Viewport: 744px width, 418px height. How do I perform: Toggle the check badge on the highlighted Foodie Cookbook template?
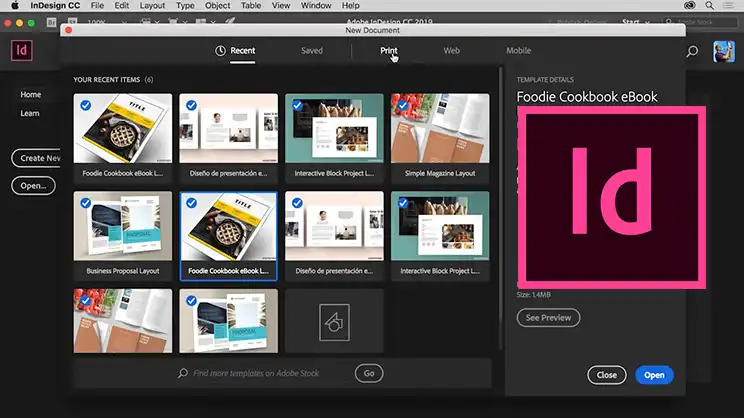pos(191,203)
